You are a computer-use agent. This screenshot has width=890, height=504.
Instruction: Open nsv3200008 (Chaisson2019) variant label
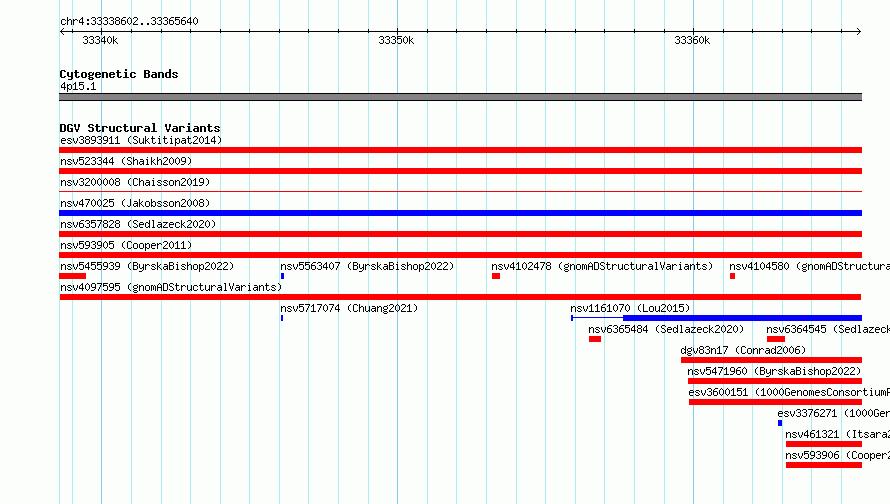135,182
